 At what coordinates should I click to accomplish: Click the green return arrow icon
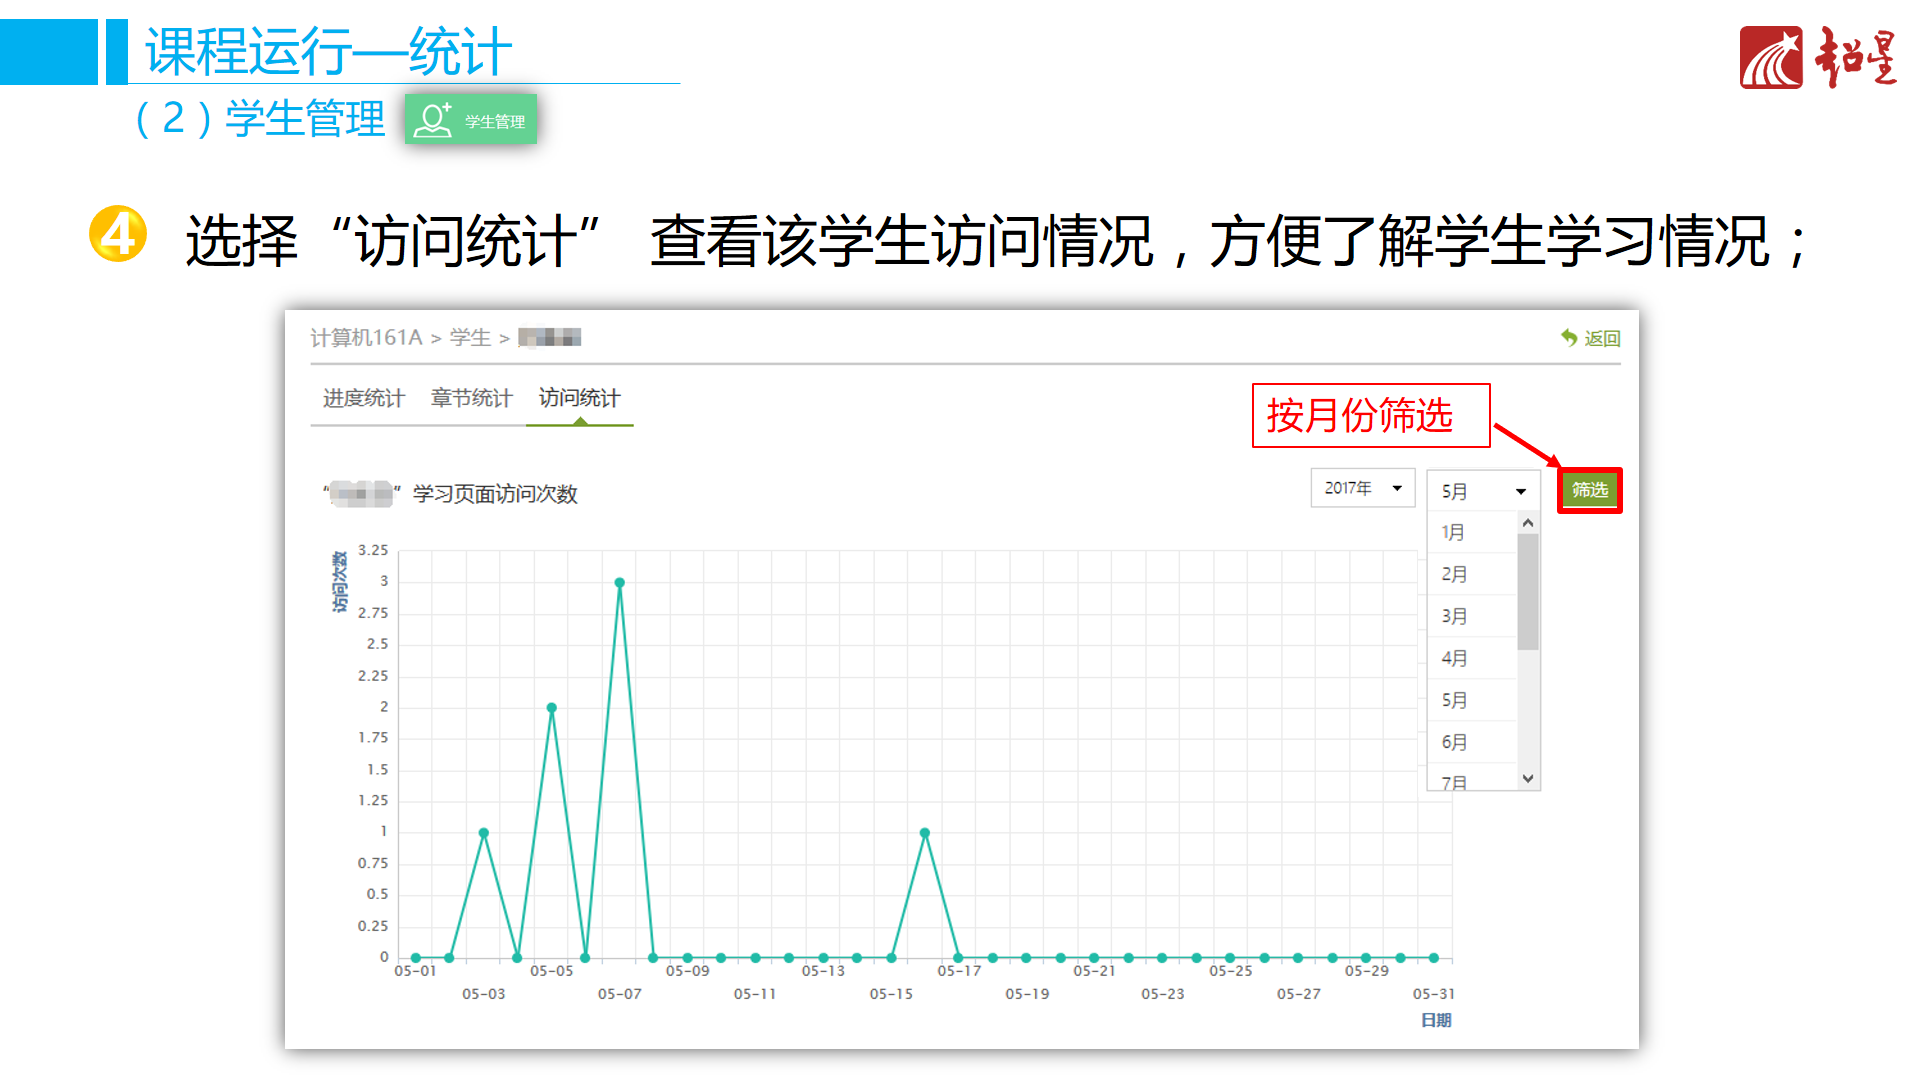click(x=1569, y=338)
